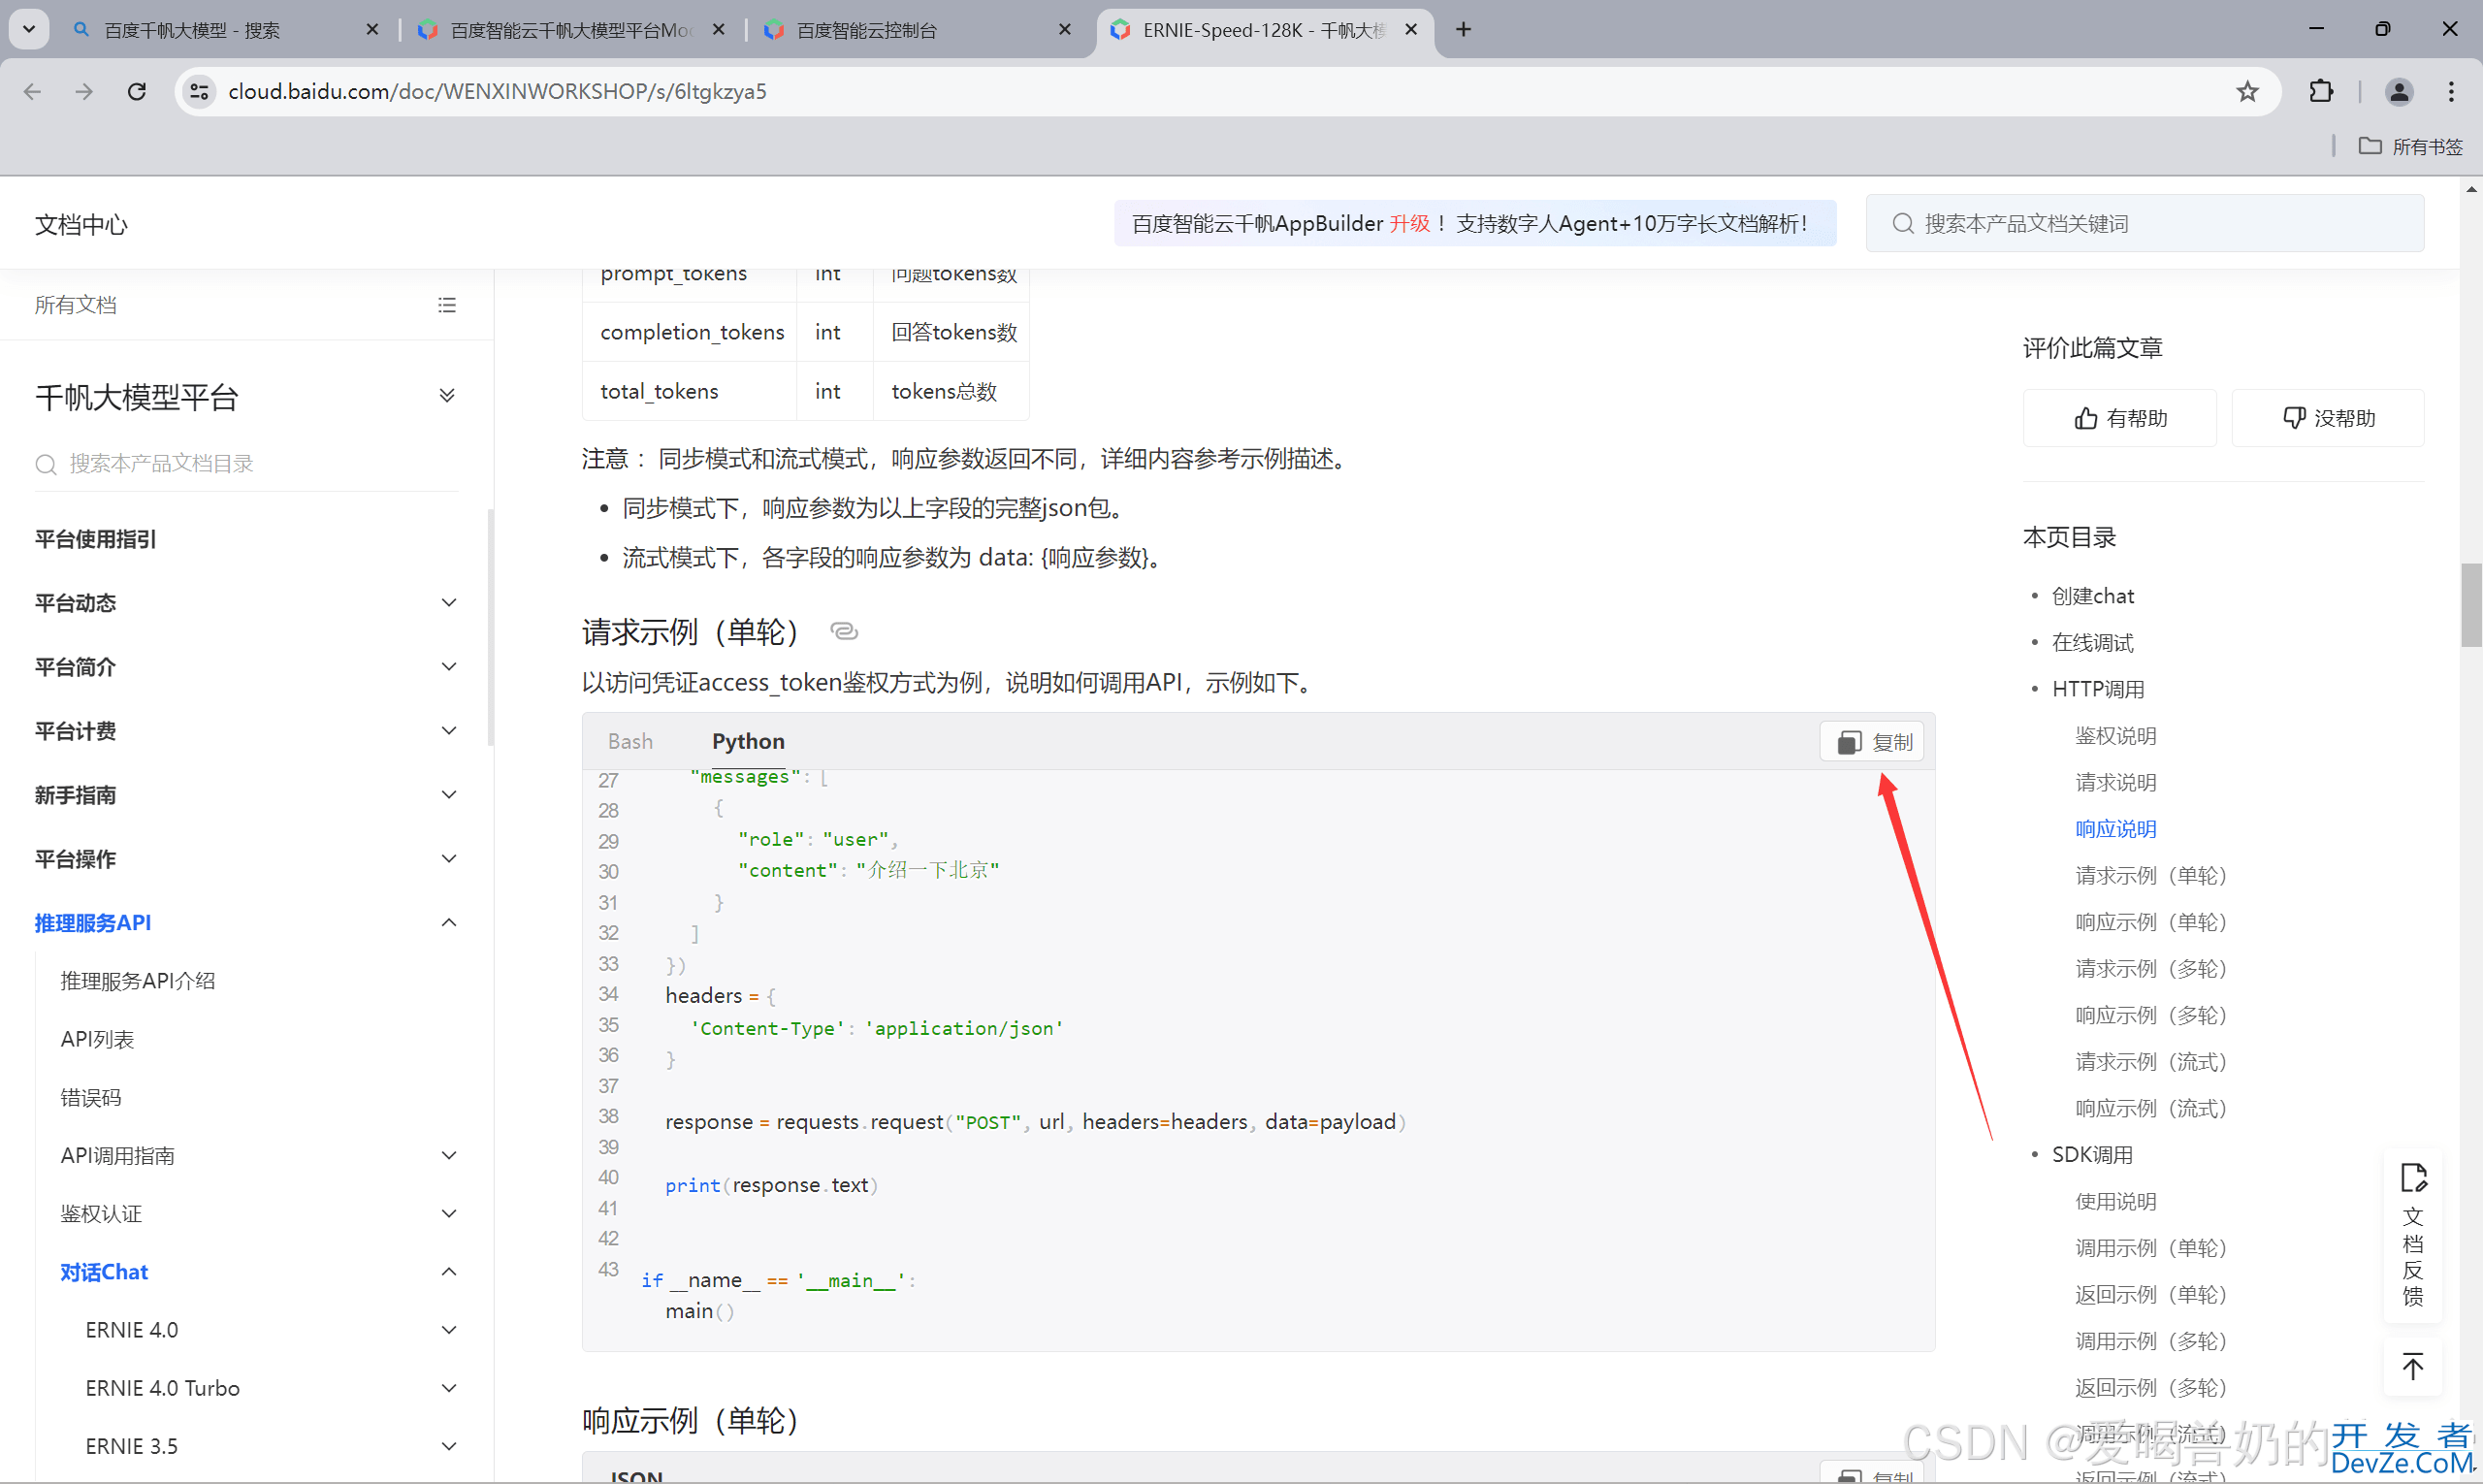Collapse the 推理服务API section
2483x1484 pixels.
pos(449,923)
